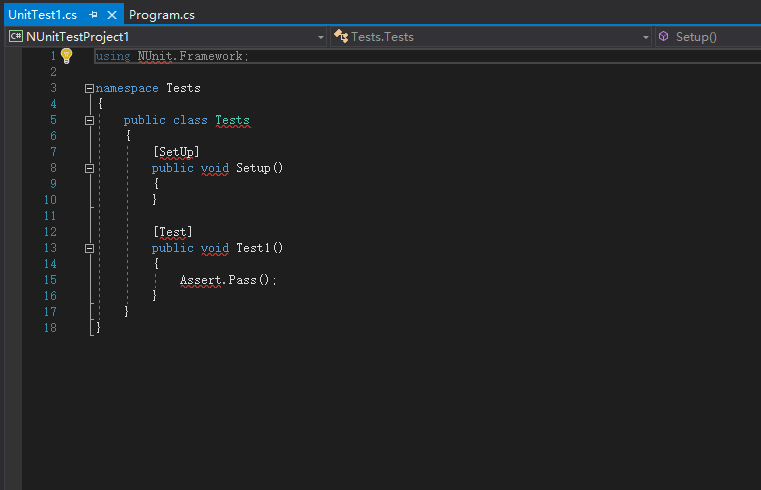Click the Setup() method name in code
The image size is (761, 490).
[x=260, y=168]
